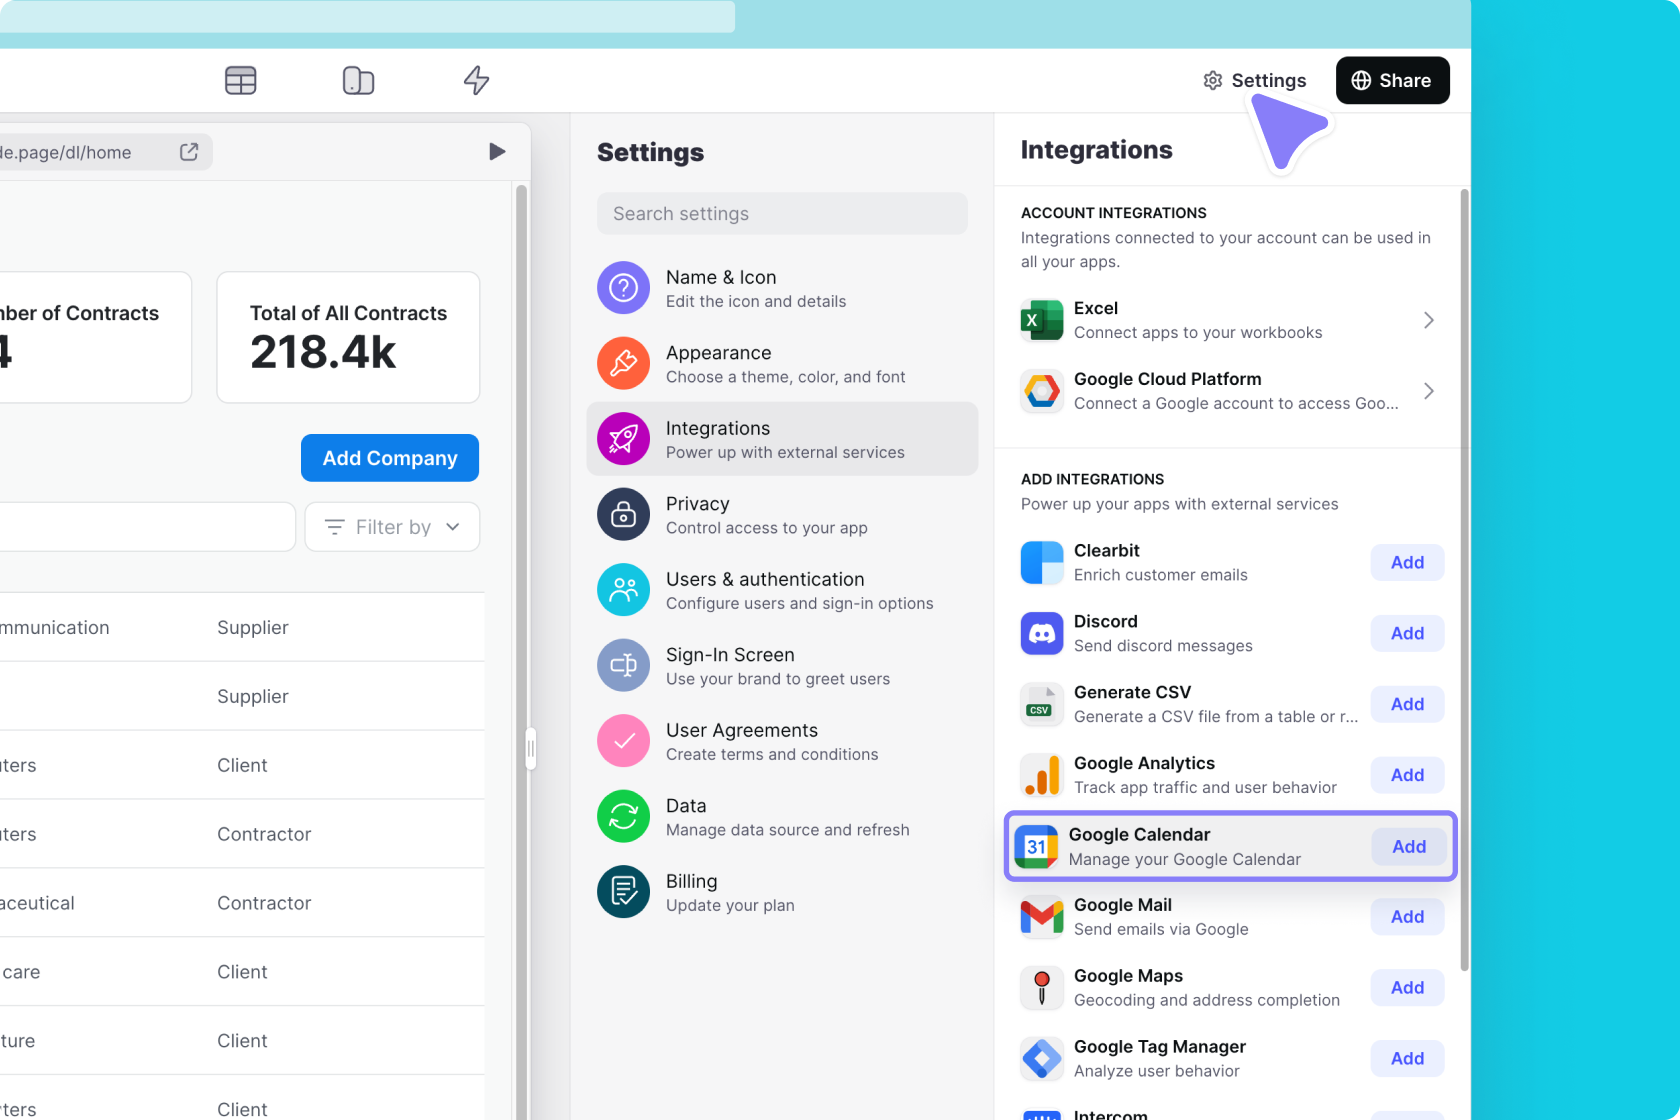Select the table layout icon in the toolbar
Image resolution: width=1680 pixels, height=1120 pixels.
[x=241, y=80]
